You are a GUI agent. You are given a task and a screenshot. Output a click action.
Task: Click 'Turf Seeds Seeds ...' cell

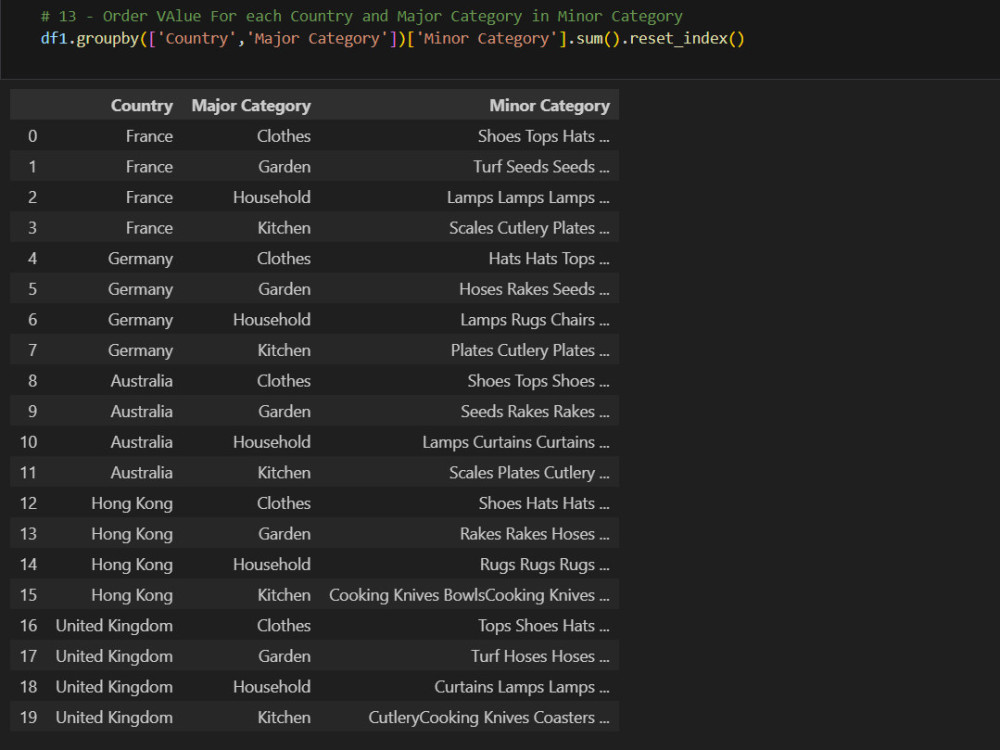click(x=541, y=166)
